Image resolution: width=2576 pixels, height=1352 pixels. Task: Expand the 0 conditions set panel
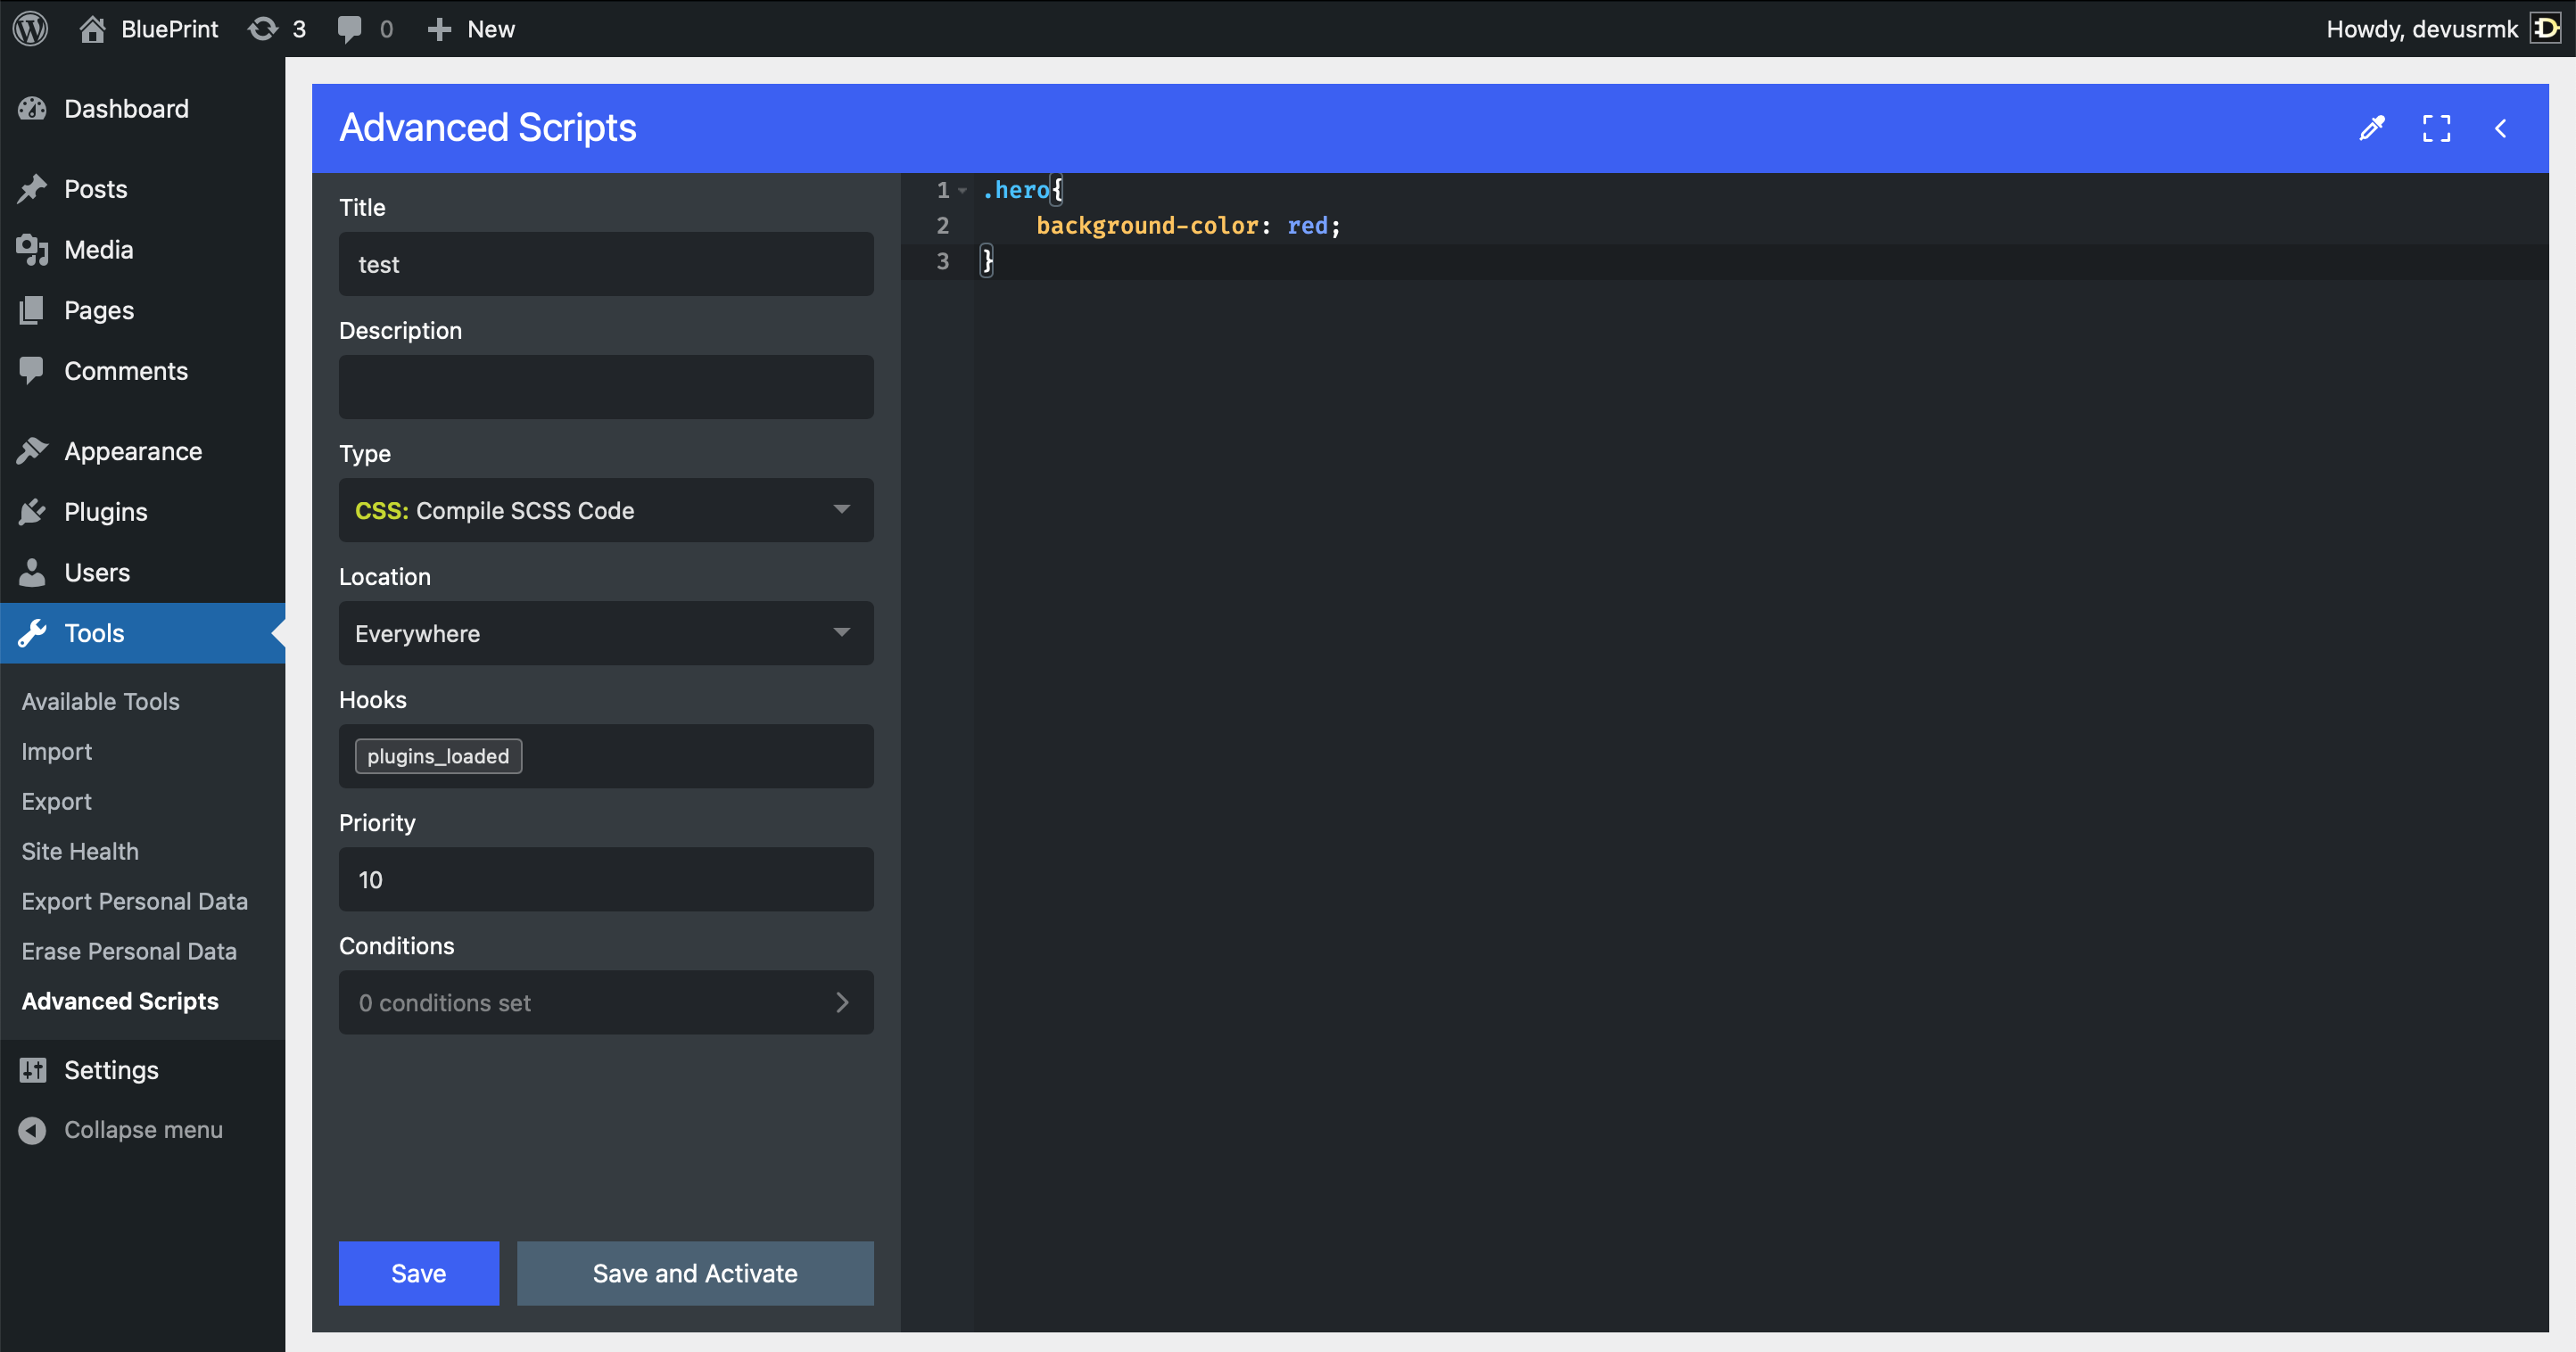tap(606, 1002)
